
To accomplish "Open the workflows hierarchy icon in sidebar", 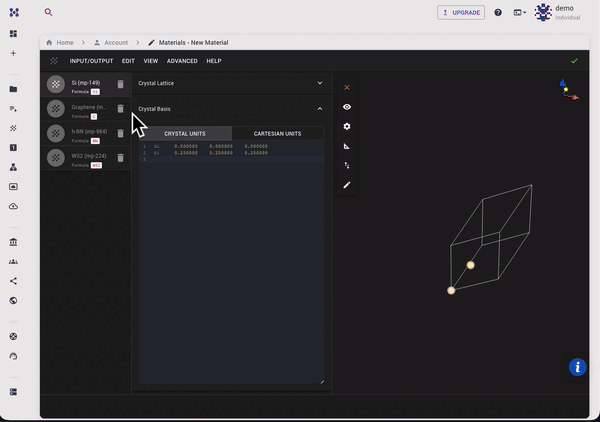I will (x=13, y=167).
